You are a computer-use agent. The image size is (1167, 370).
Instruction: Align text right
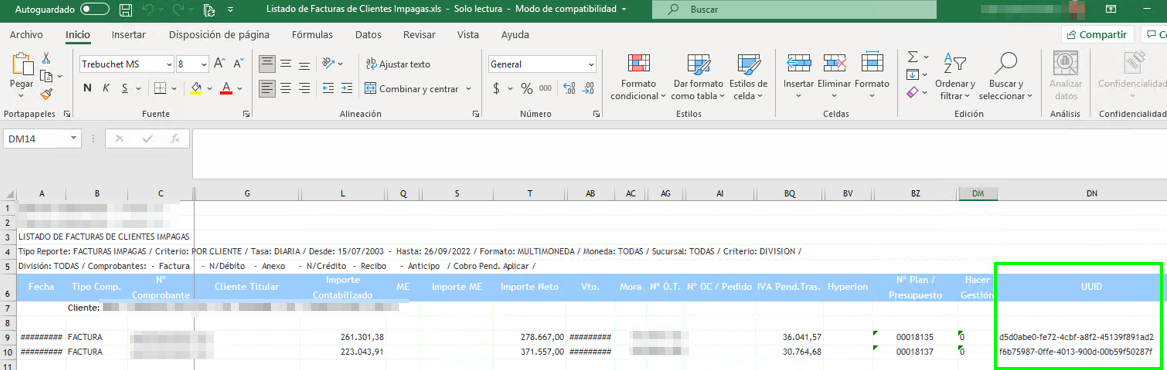coord(304,89)
